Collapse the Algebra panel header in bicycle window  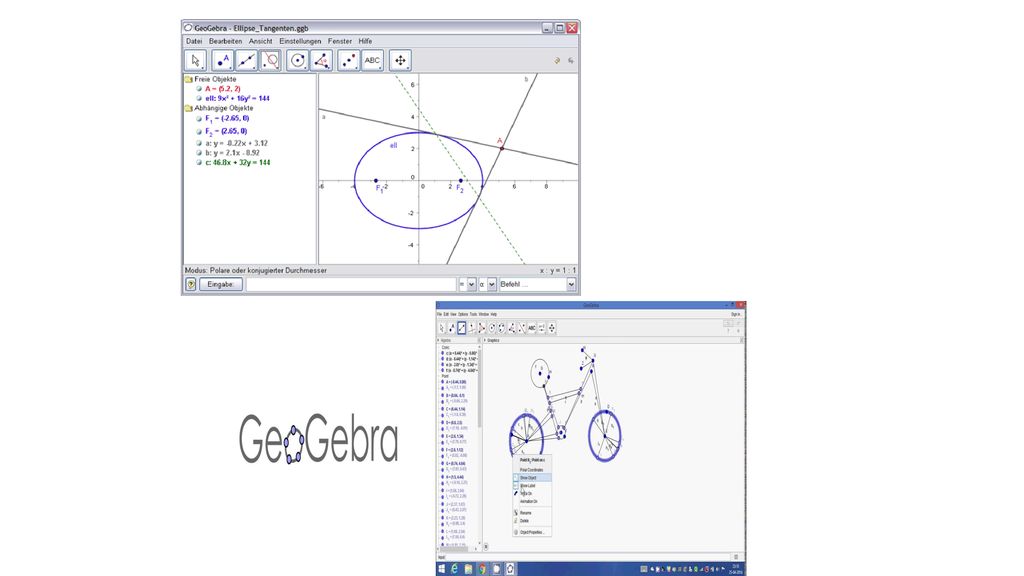pyautogui.click(x=439, y=340)
